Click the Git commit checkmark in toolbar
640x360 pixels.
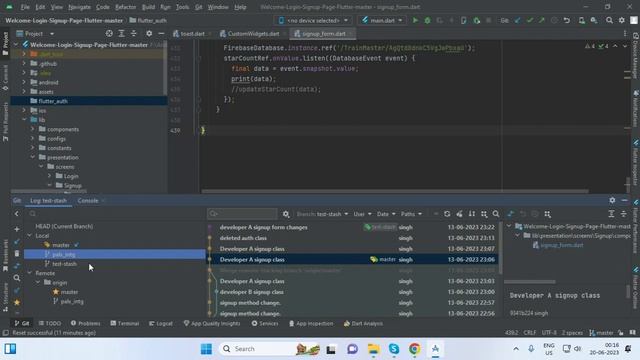pos(530,20)
